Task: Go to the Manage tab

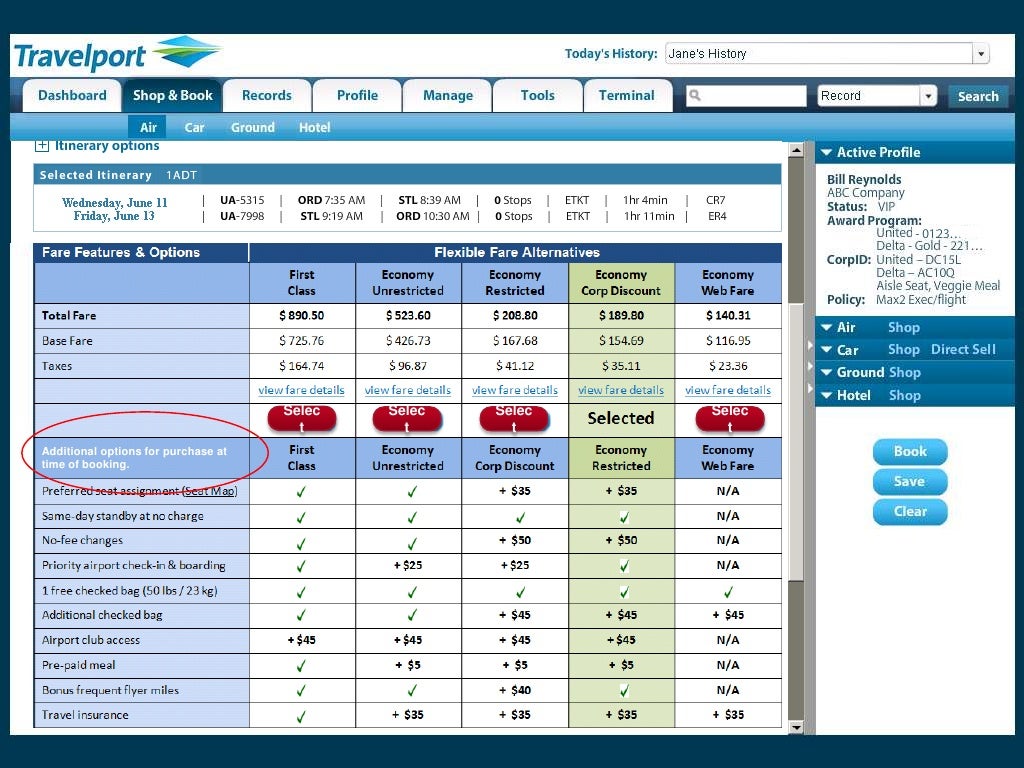Action: click(x=447, y=95)
